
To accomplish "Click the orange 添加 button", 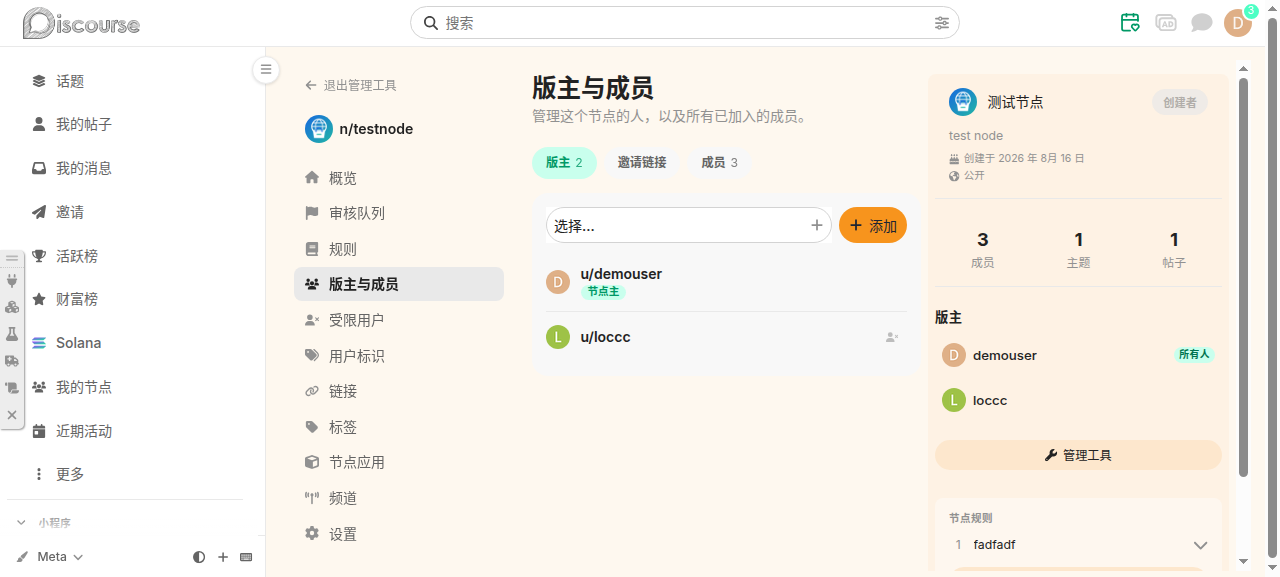I will click(x=873, y=226).
